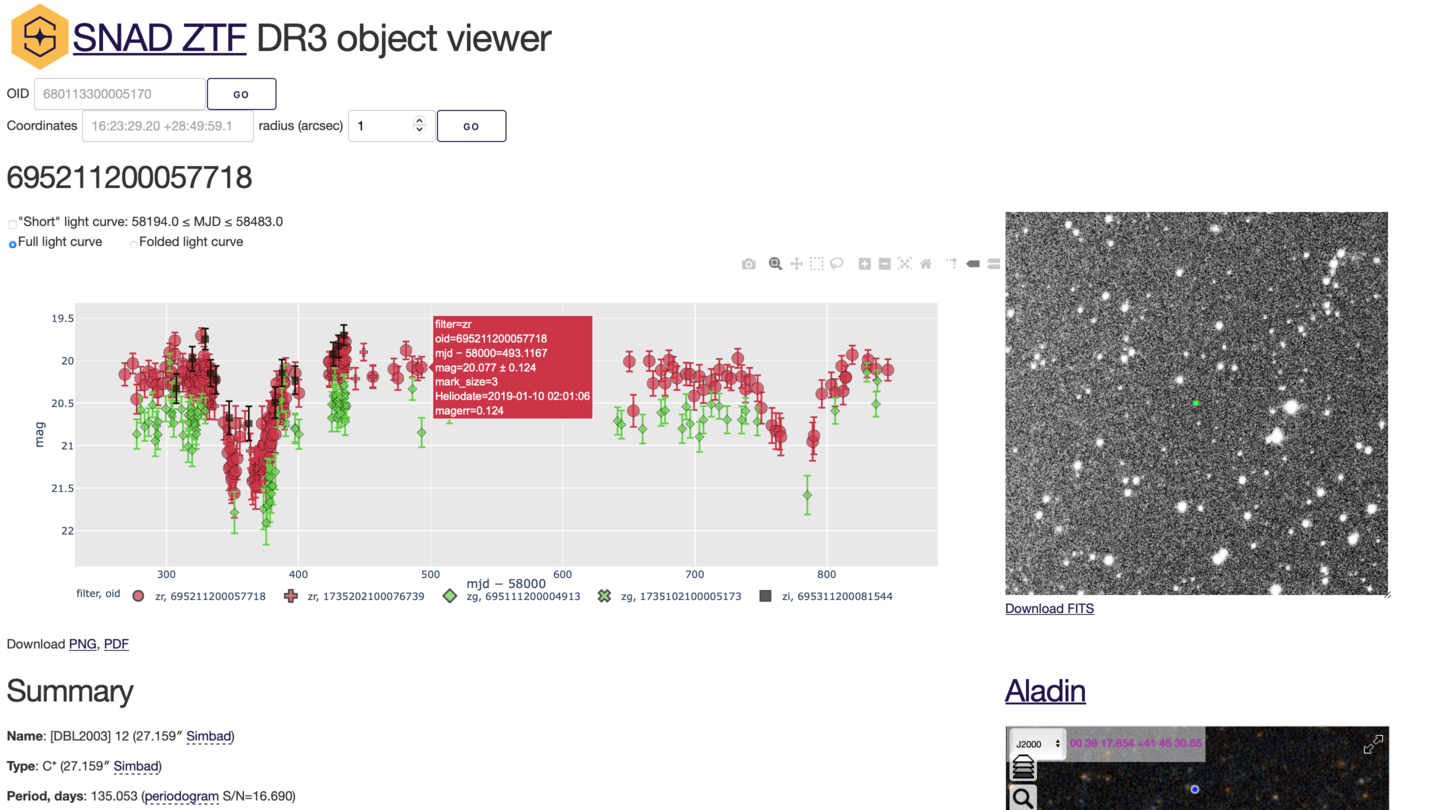
Task: Click the SNAD hexagon logo
Action: click(39, 37)
